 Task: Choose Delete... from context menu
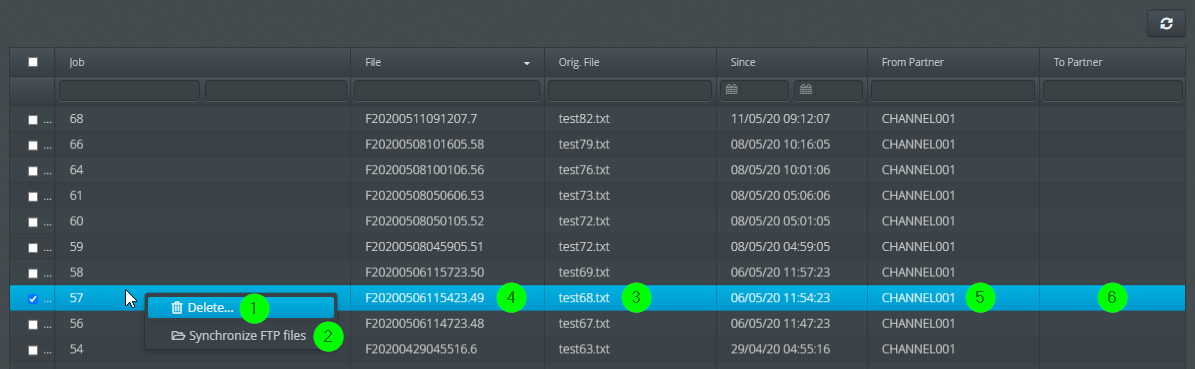pos(241,307)
